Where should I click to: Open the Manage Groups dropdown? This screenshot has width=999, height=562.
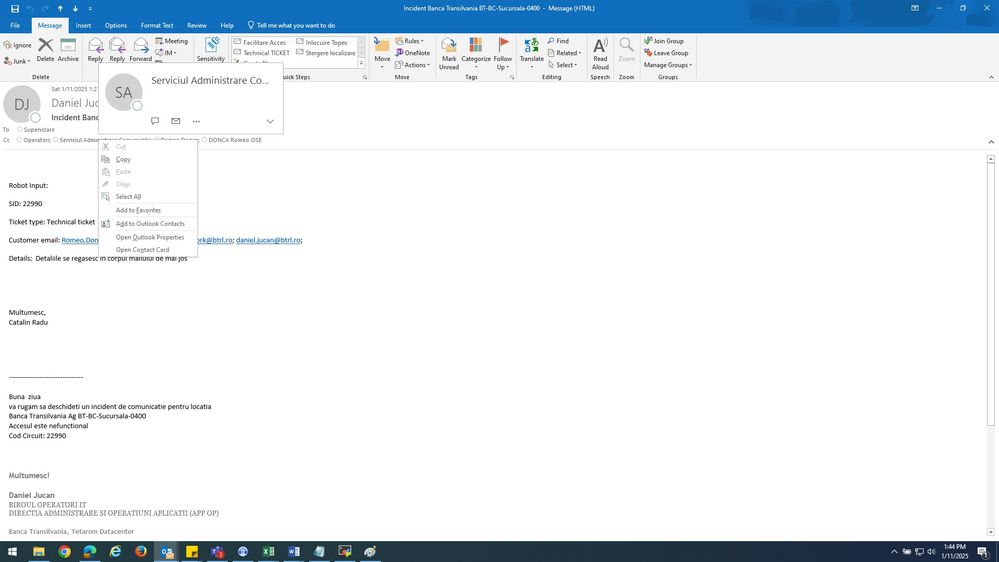(x=668, y=65)
